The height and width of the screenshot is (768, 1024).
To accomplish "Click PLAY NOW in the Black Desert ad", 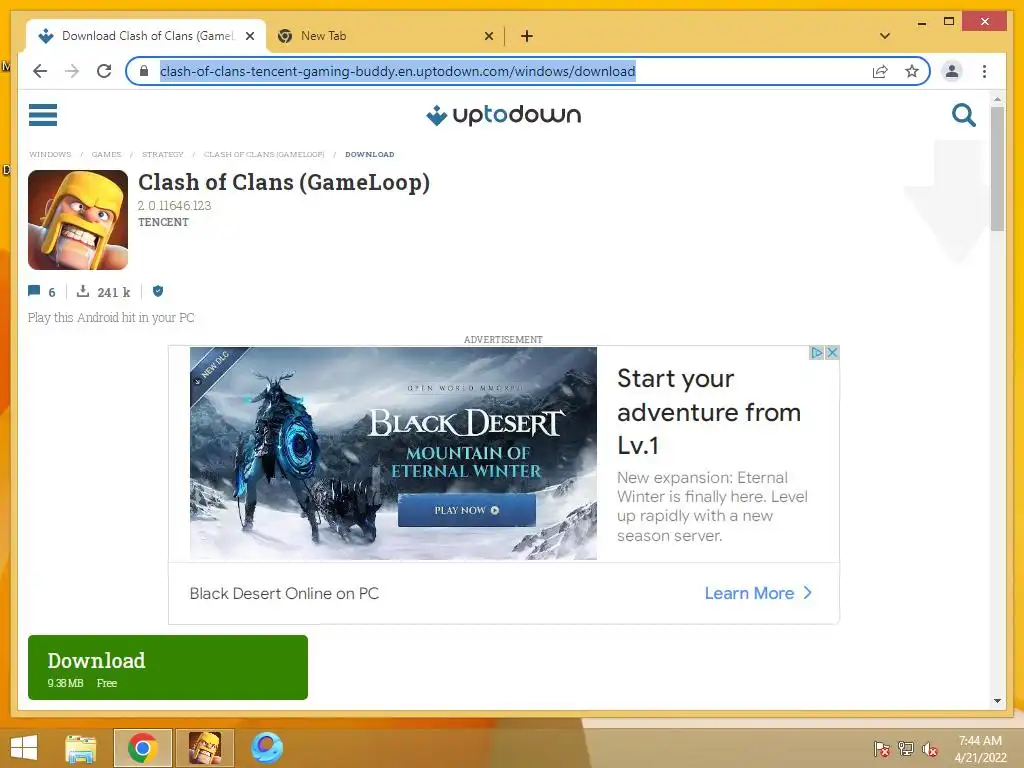I will pyautogui.click(x=467, y=510).
